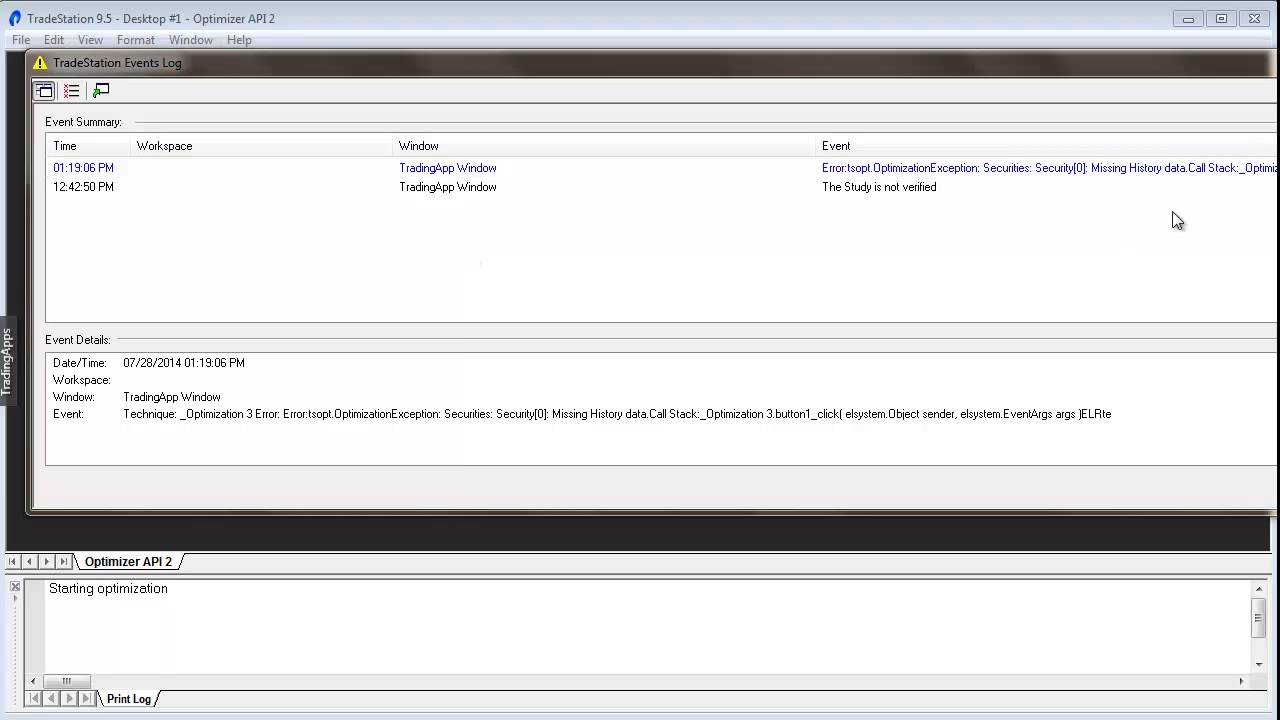Click the print log scroll down arrow
The image size is (1280, 720).
[x=1258, y=664]
